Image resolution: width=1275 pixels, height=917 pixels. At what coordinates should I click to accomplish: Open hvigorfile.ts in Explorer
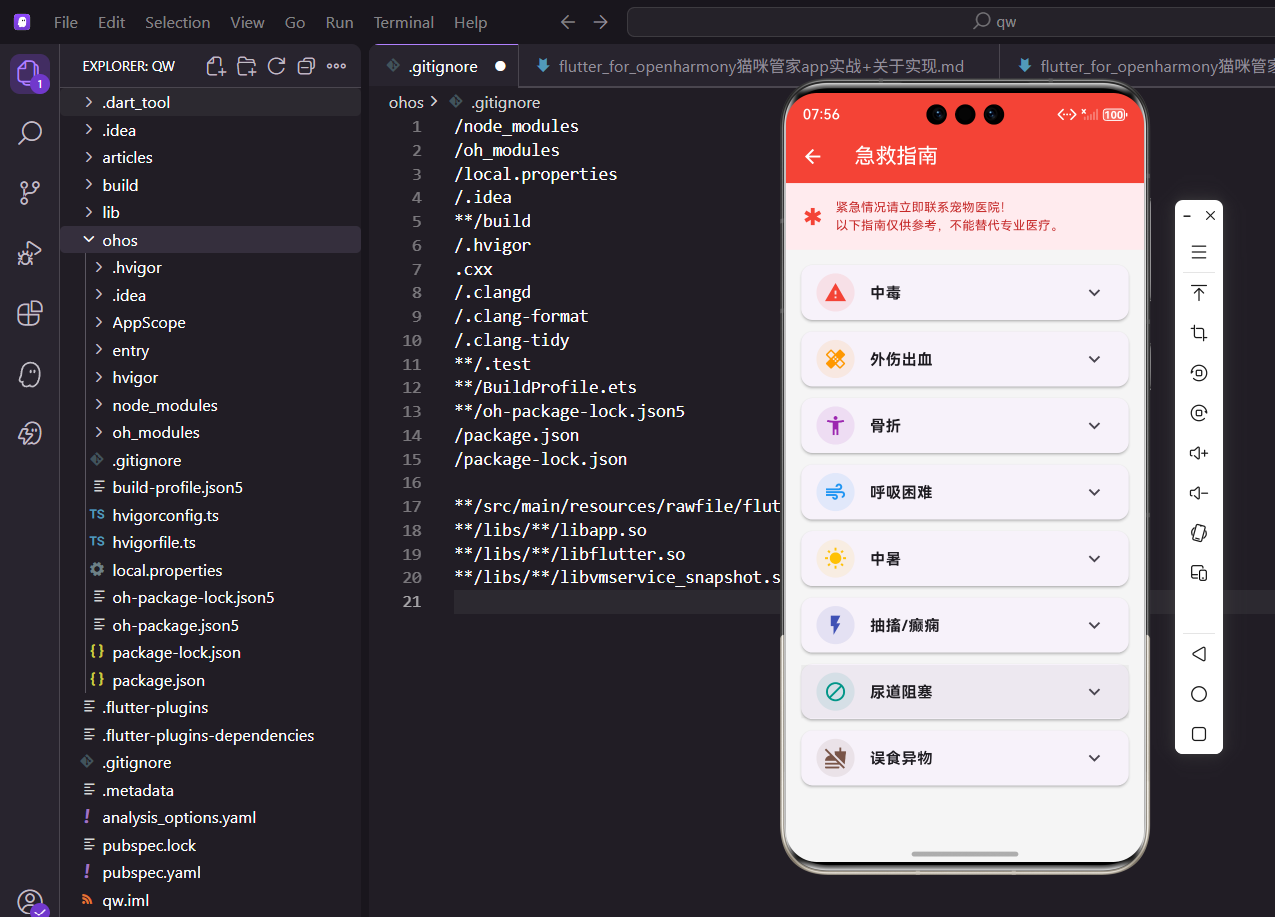click(x=210, y=542)
